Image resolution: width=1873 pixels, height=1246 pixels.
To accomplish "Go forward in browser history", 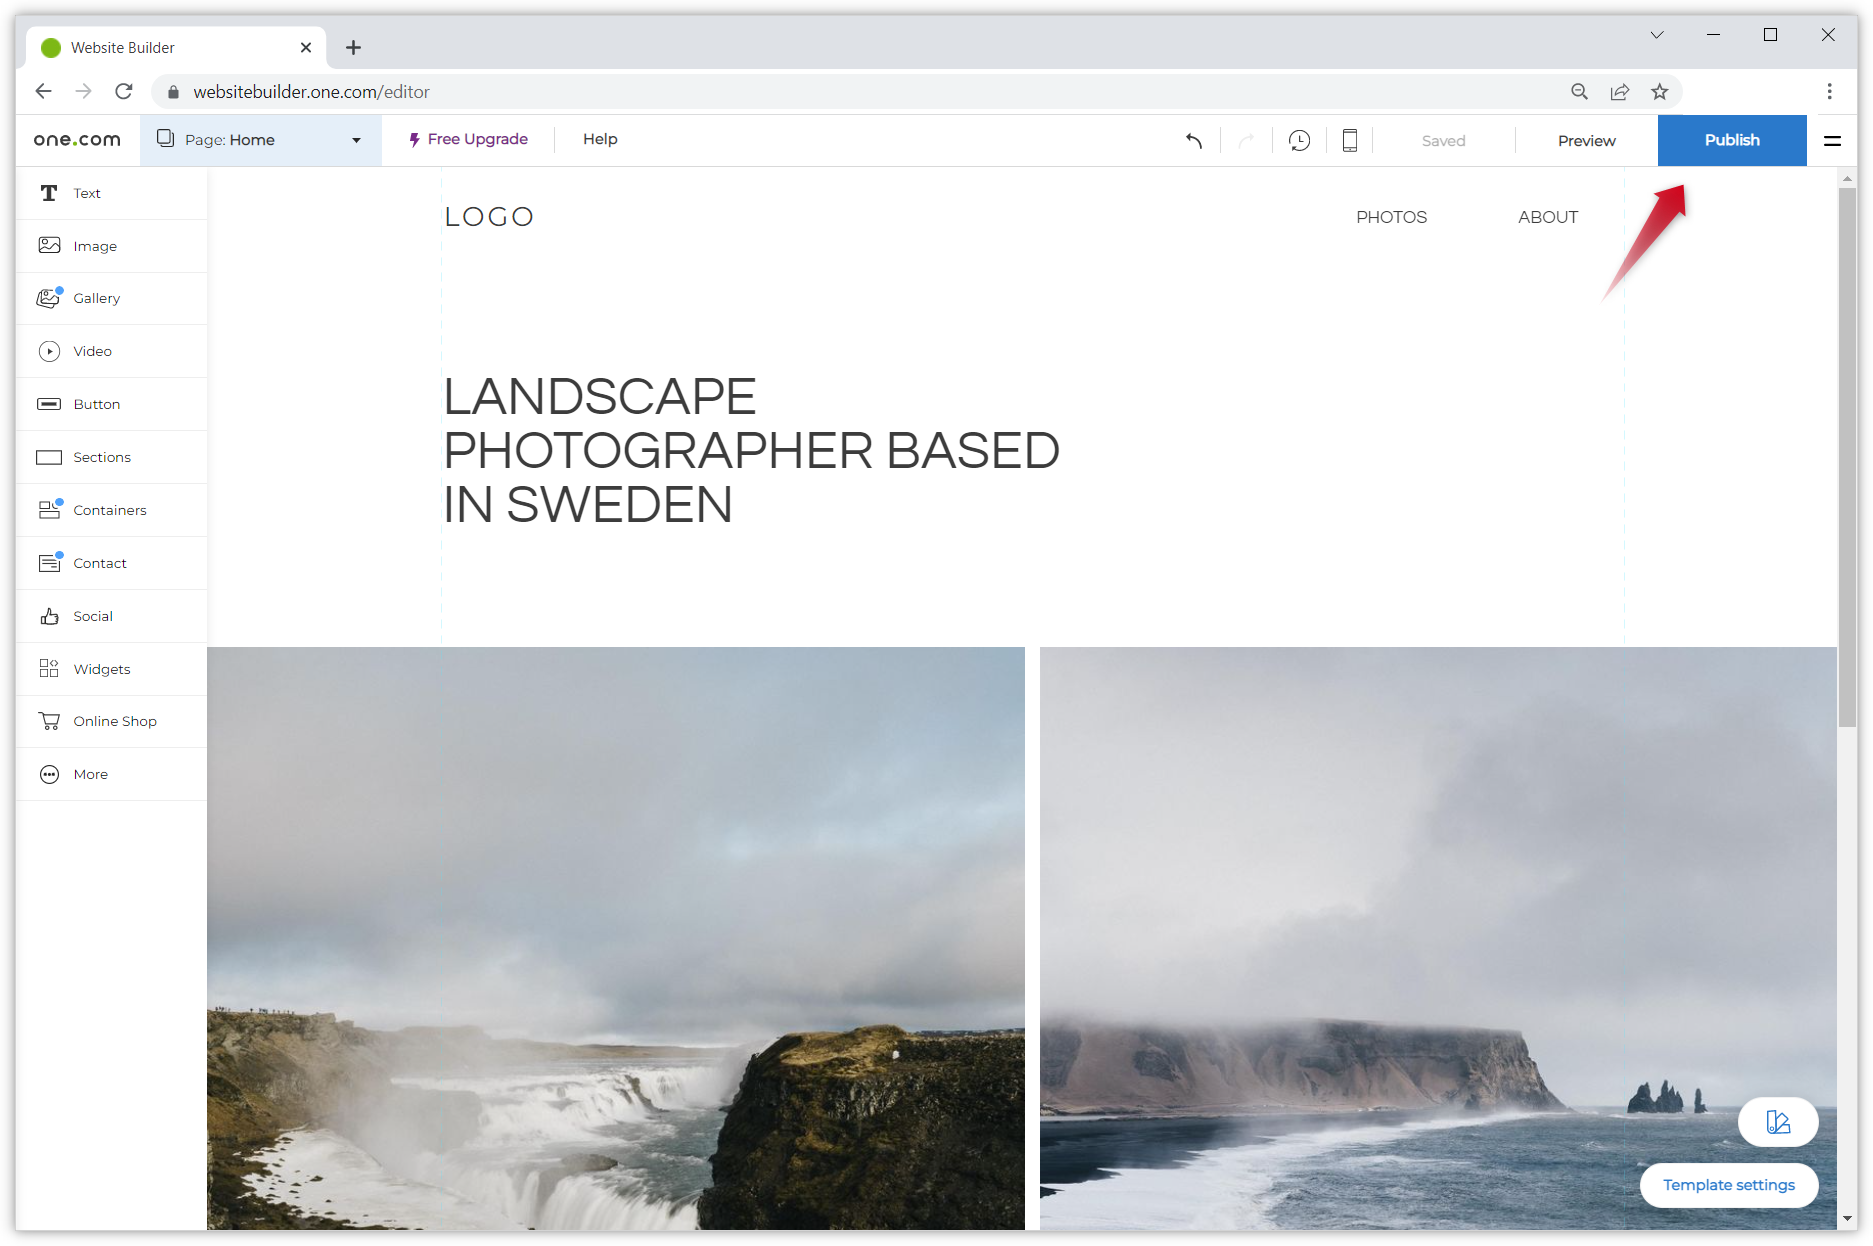I will [x=84, y=91].
